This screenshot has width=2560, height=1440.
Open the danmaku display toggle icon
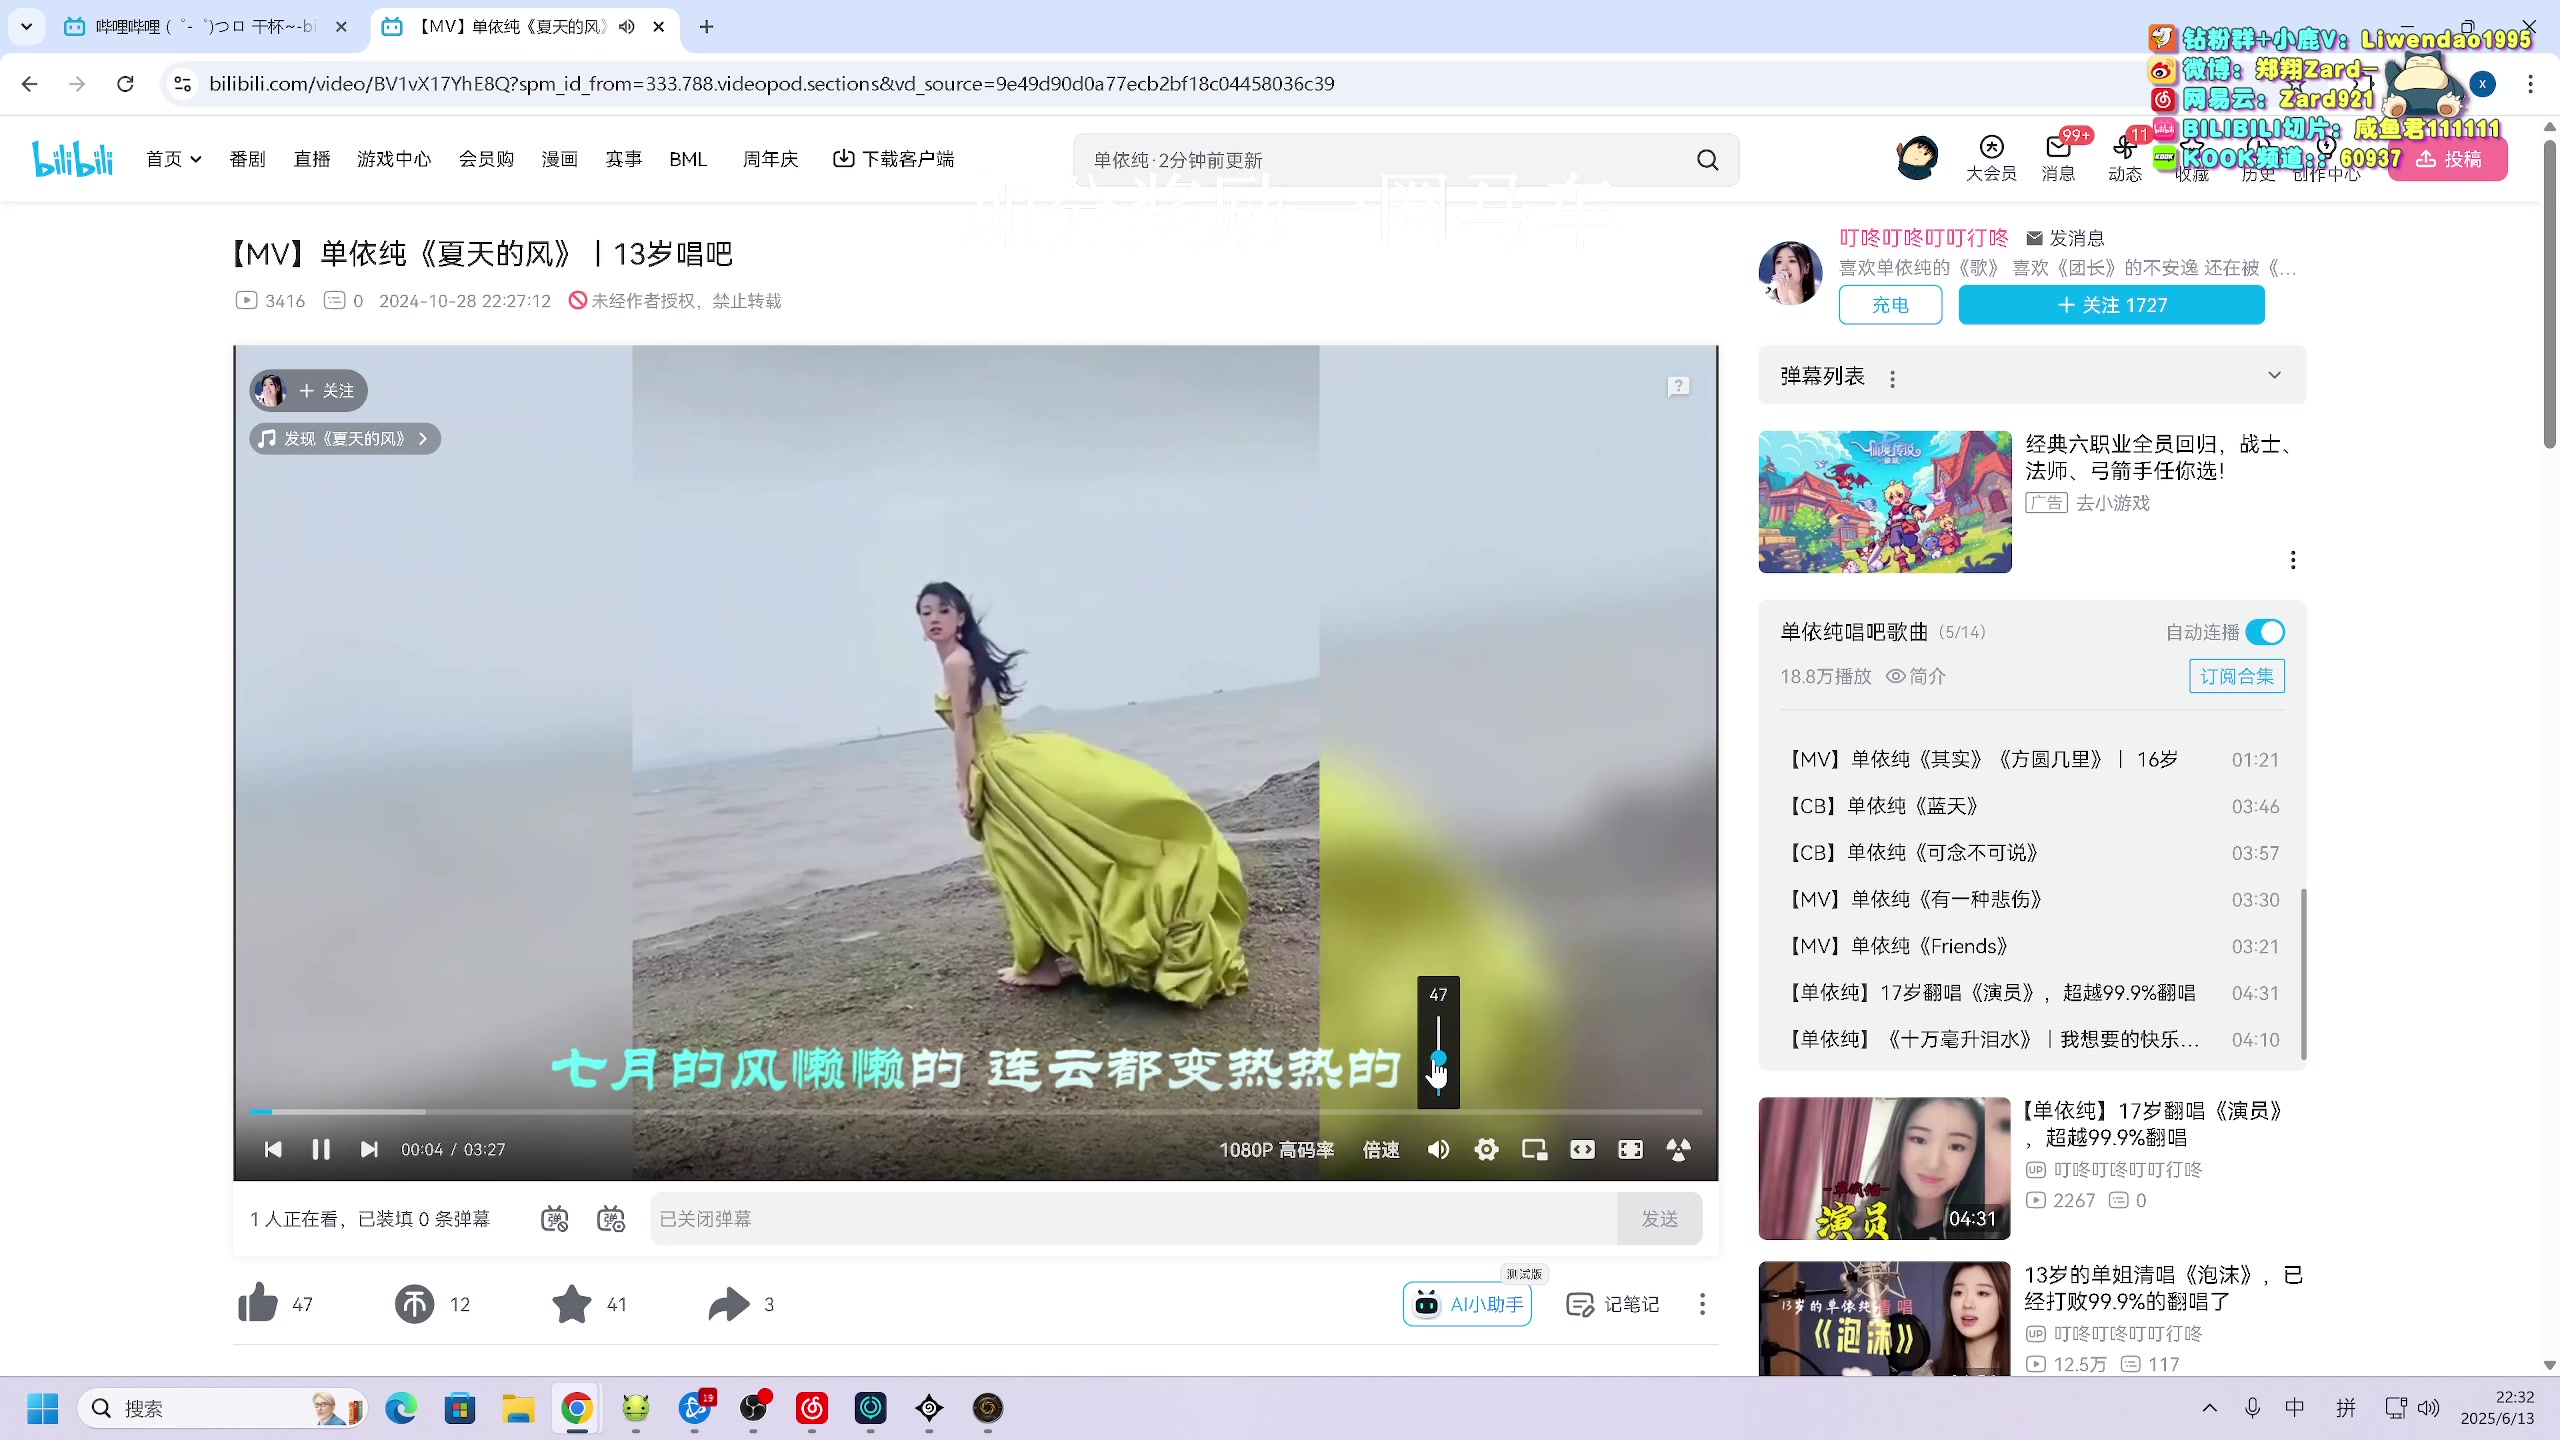pyautogui.click(x=554, y=1218)
